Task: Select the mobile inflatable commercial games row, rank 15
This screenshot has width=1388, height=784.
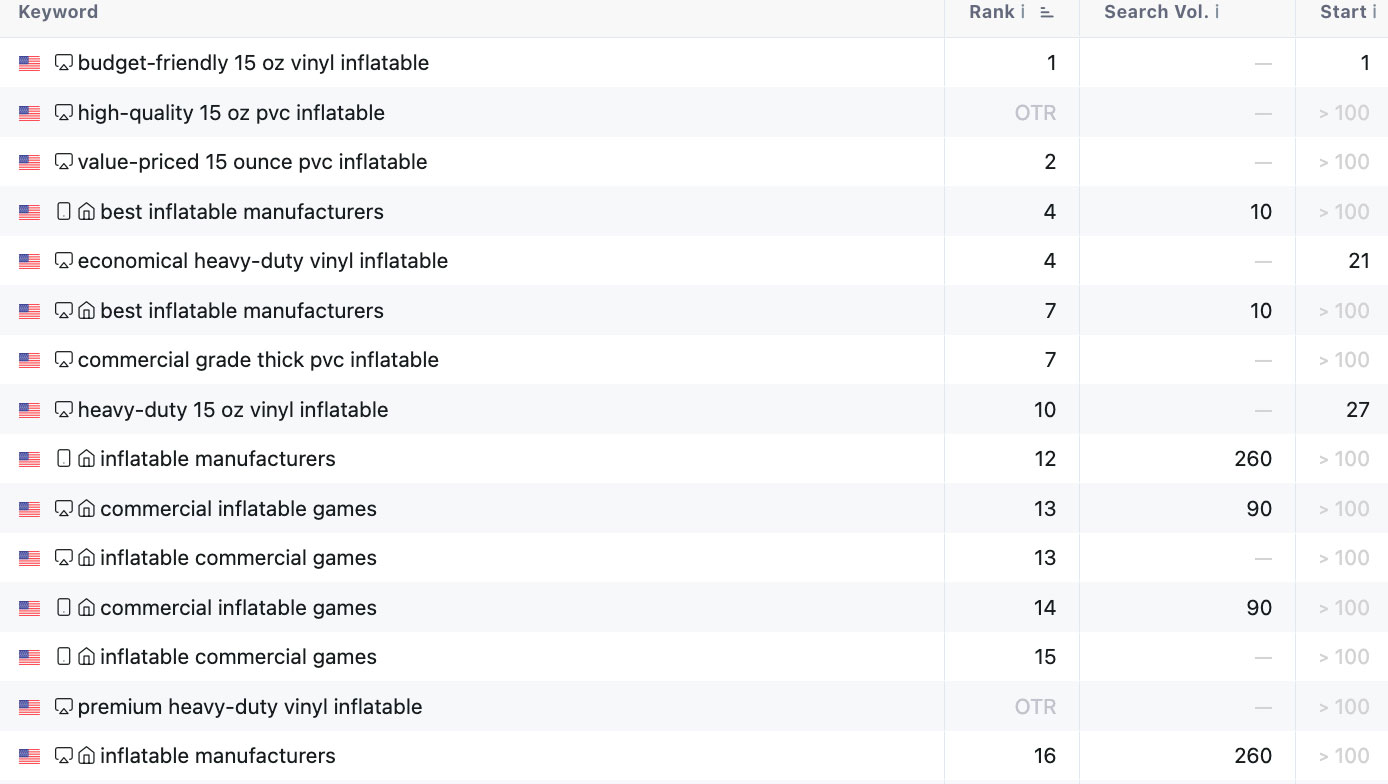Action: pyautogui.click(x=238, y=657)
